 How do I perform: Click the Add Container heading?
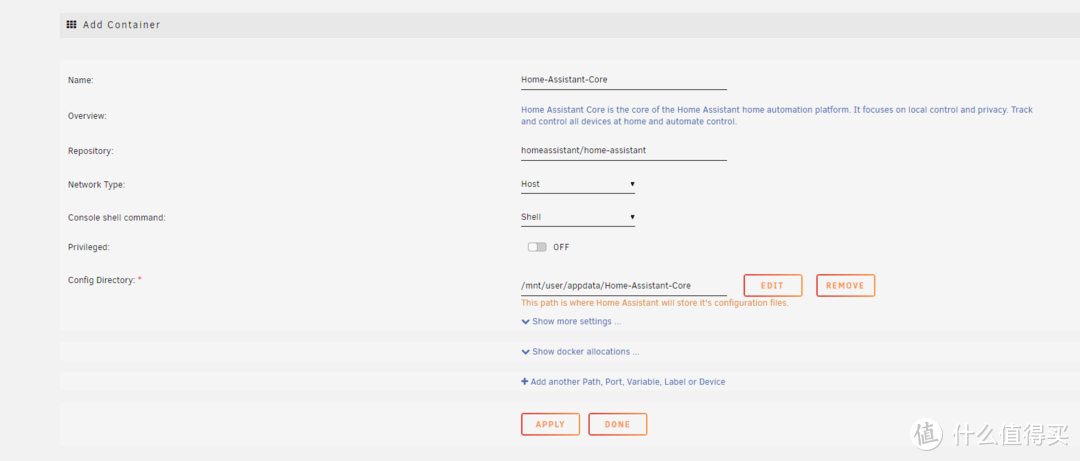click(121, 24)
